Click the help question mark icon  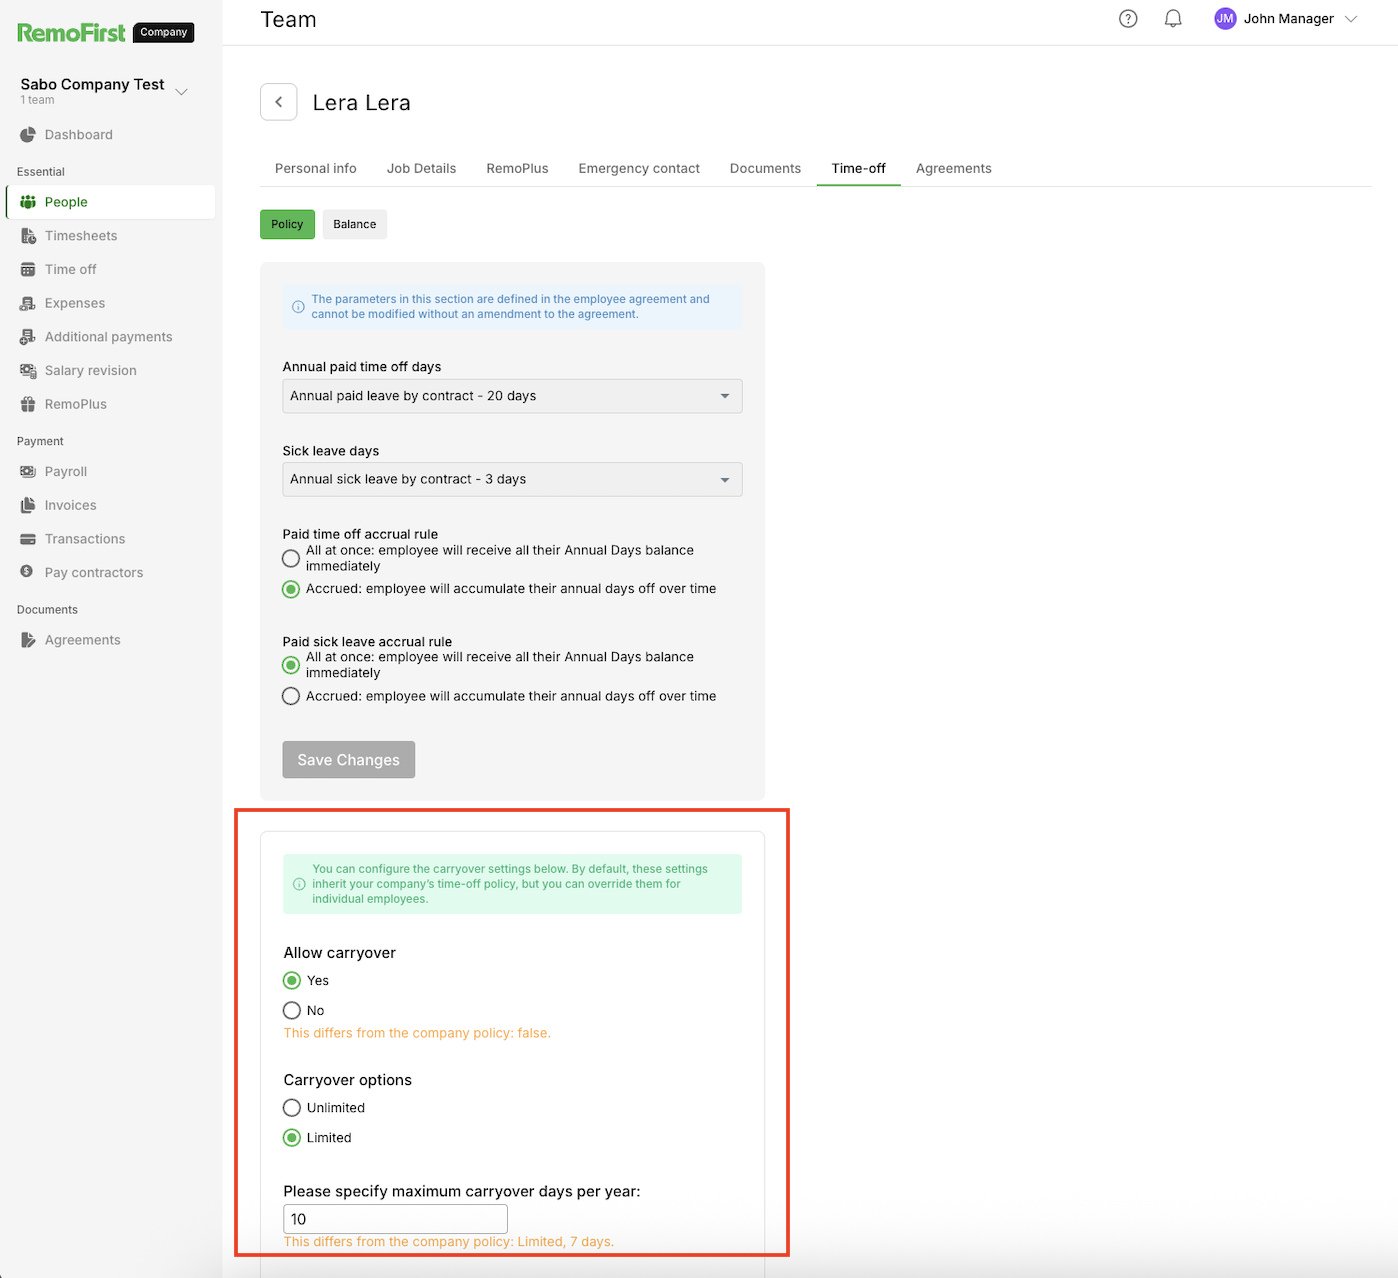1128,19
